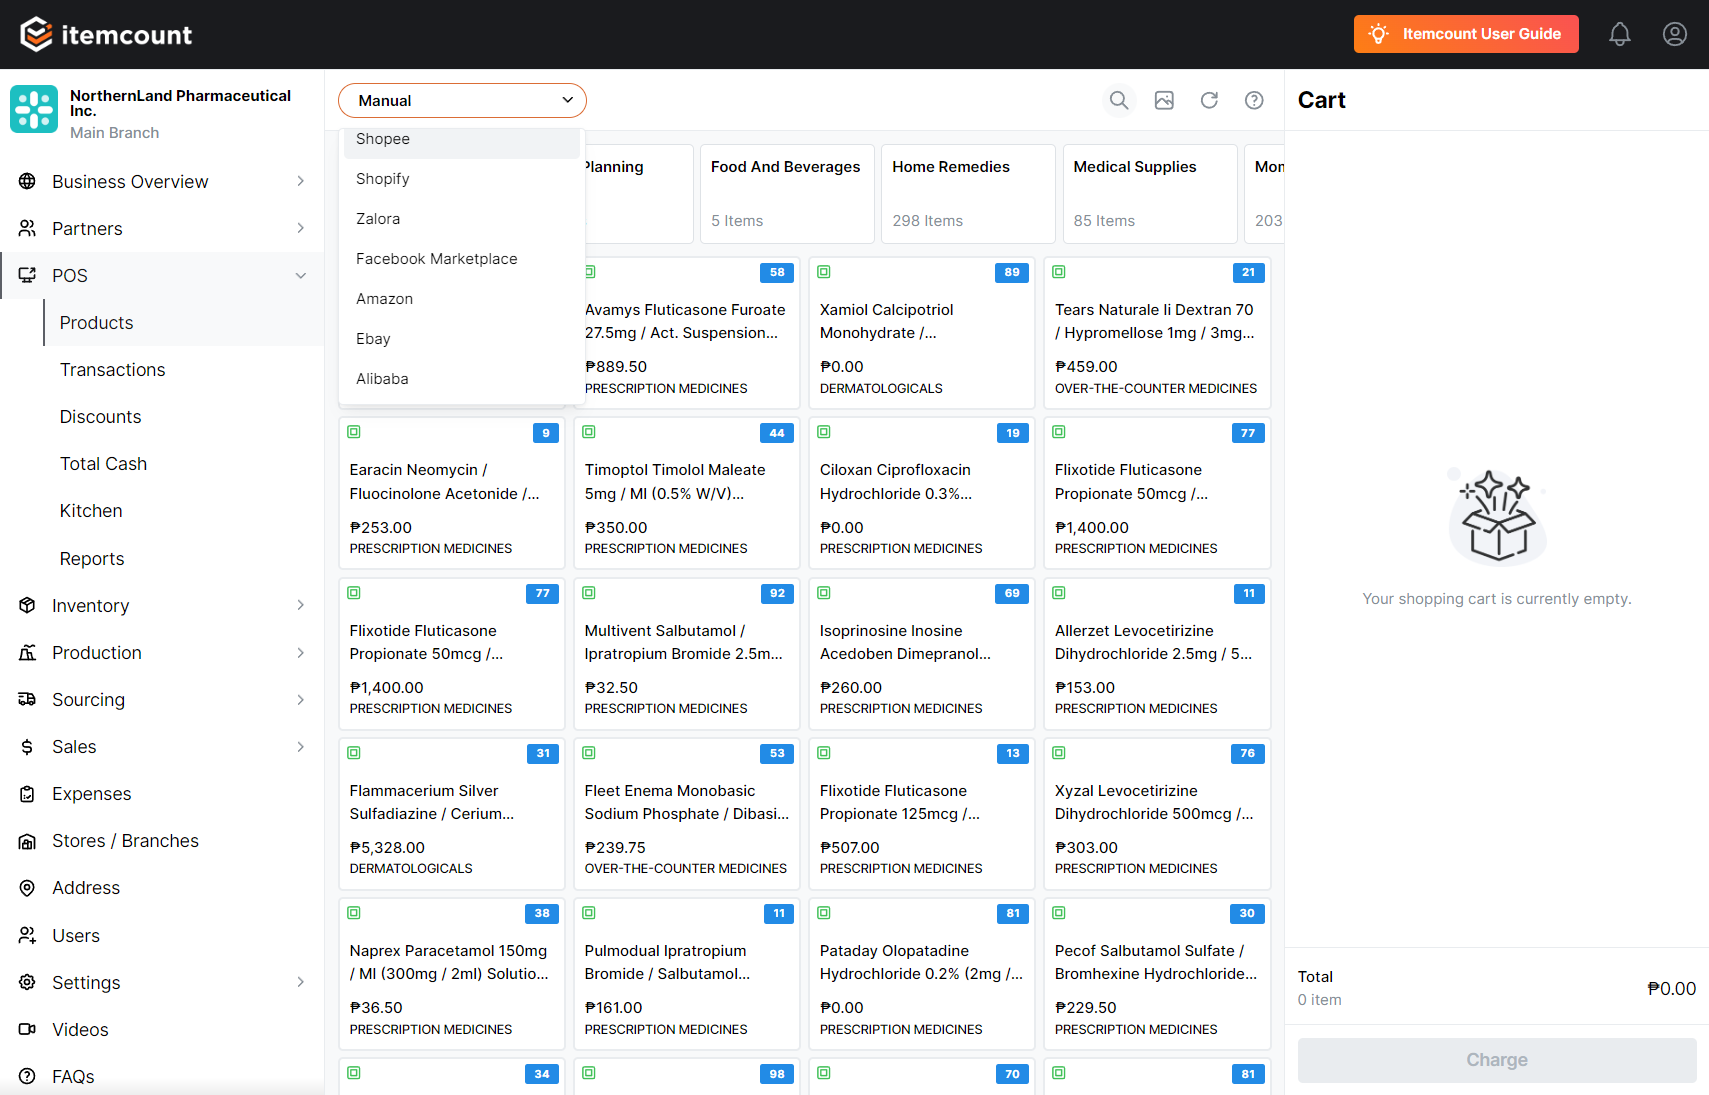Open the help question mark icon
This screenshot has height=1095, width=1709.
[1254, 100]
